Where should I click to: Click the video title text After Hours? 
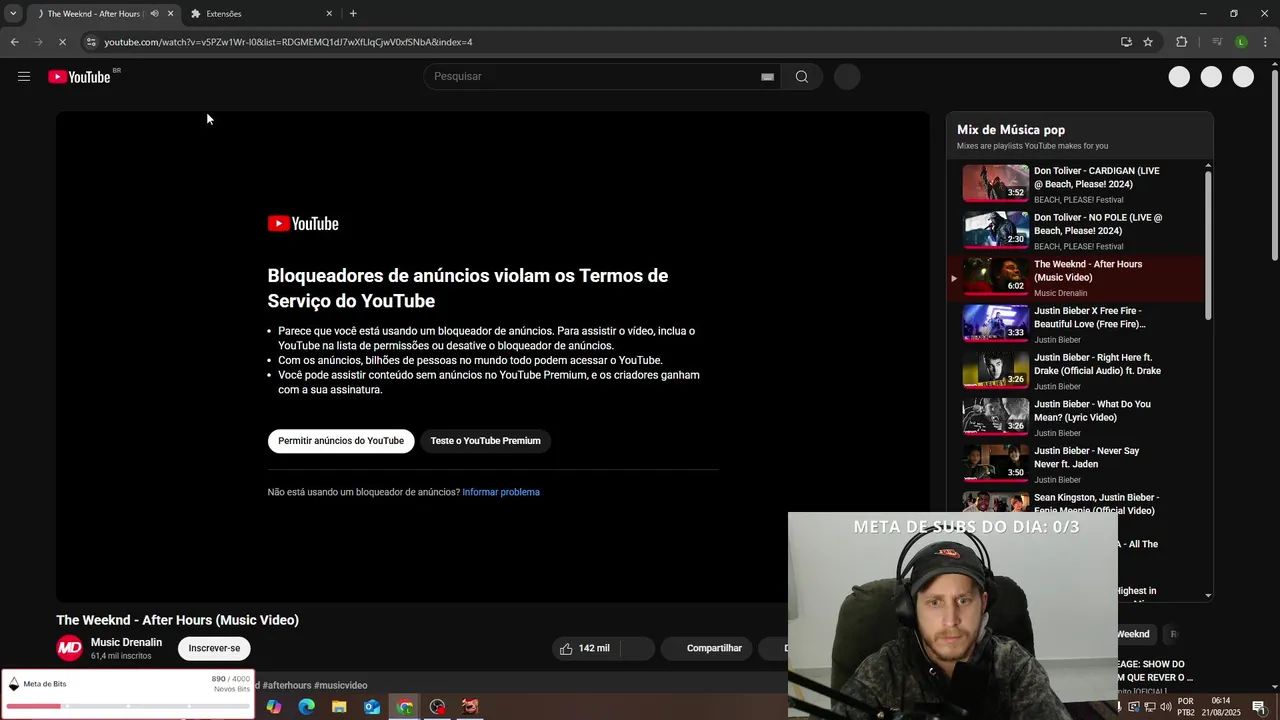pos(178,620)
